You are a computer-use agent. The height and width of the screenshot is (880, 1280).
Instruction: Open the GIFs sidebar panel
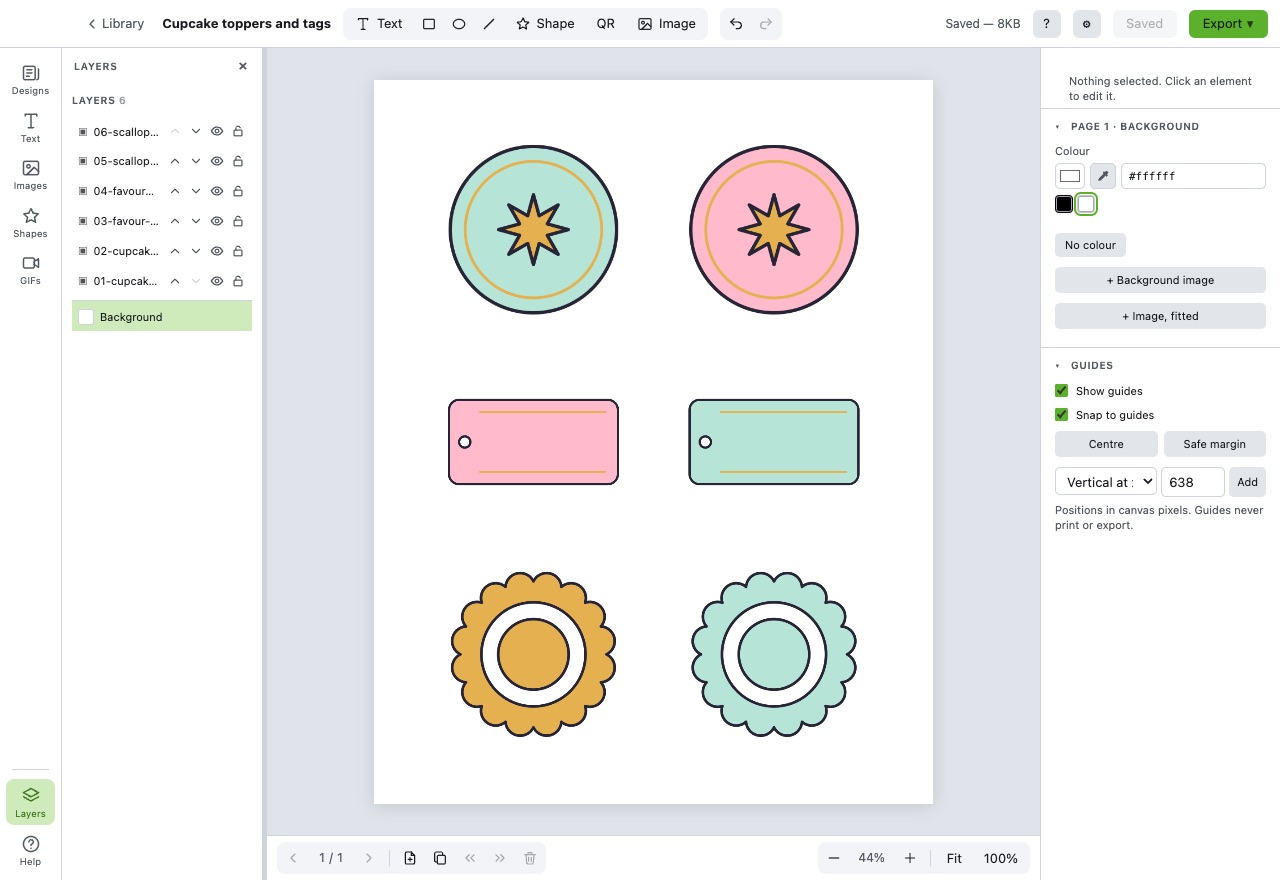click(30, 270)
